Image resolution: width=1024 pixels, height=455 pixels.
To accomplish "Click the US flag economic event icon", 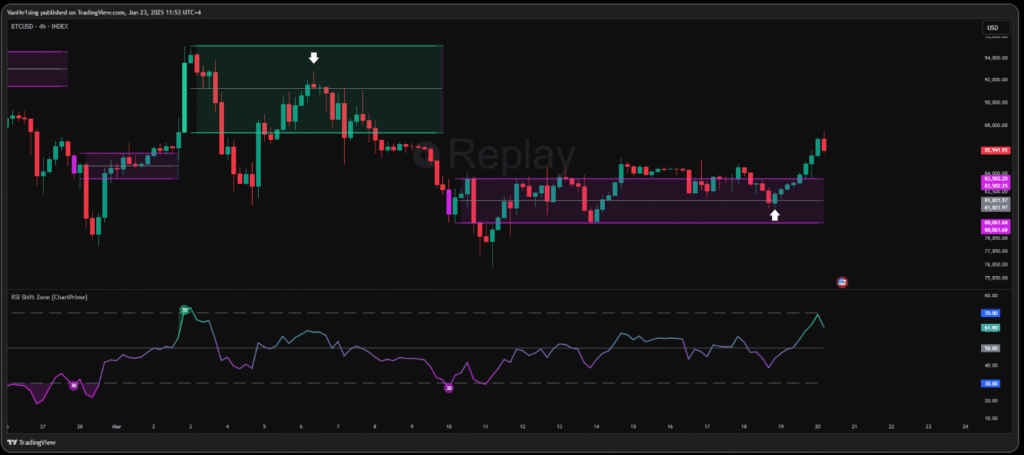I will click(842, 282).
